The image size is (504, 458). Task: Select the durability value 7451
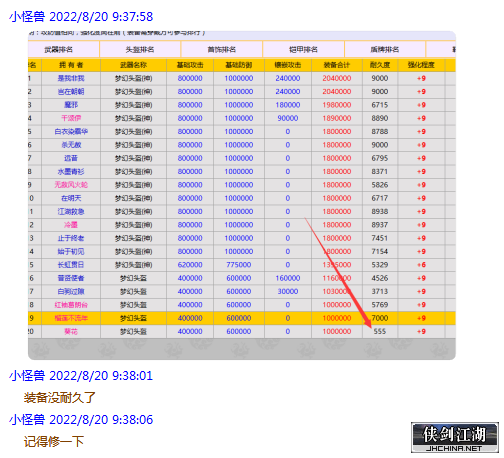click(x=380, y=238)
